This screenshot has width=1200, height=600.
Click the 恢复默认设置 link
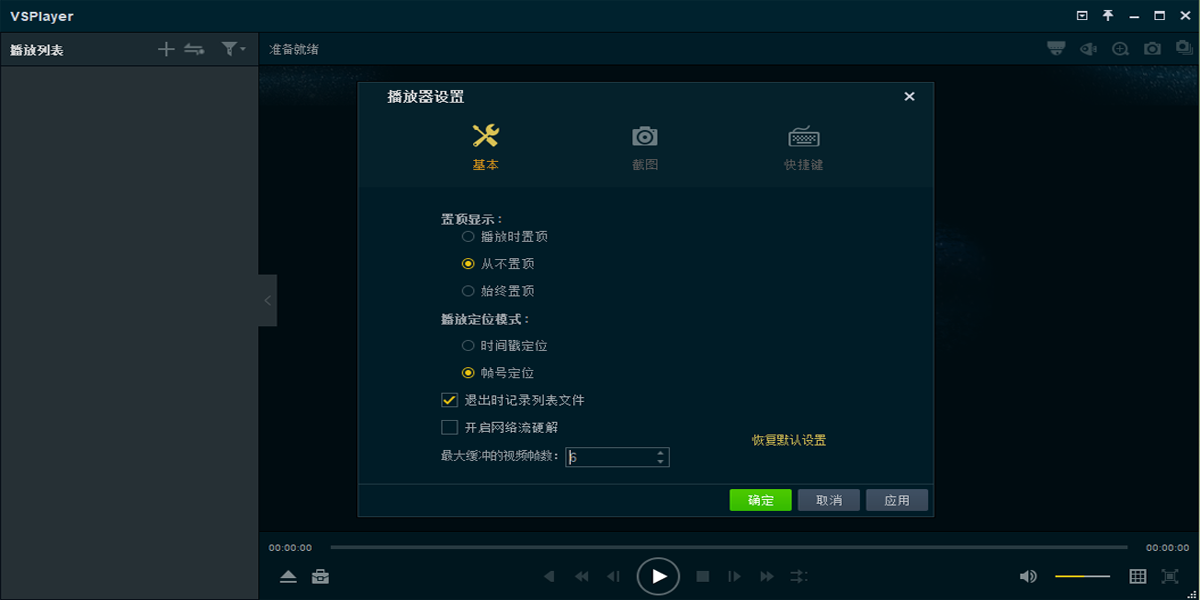(x=789, y=440)
